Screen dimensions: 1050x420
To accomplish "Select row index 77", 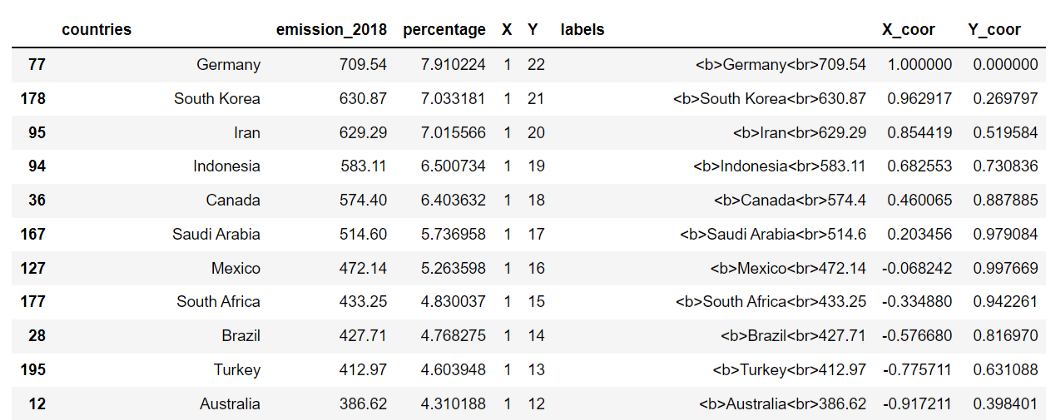I will [x=38, y=65].
